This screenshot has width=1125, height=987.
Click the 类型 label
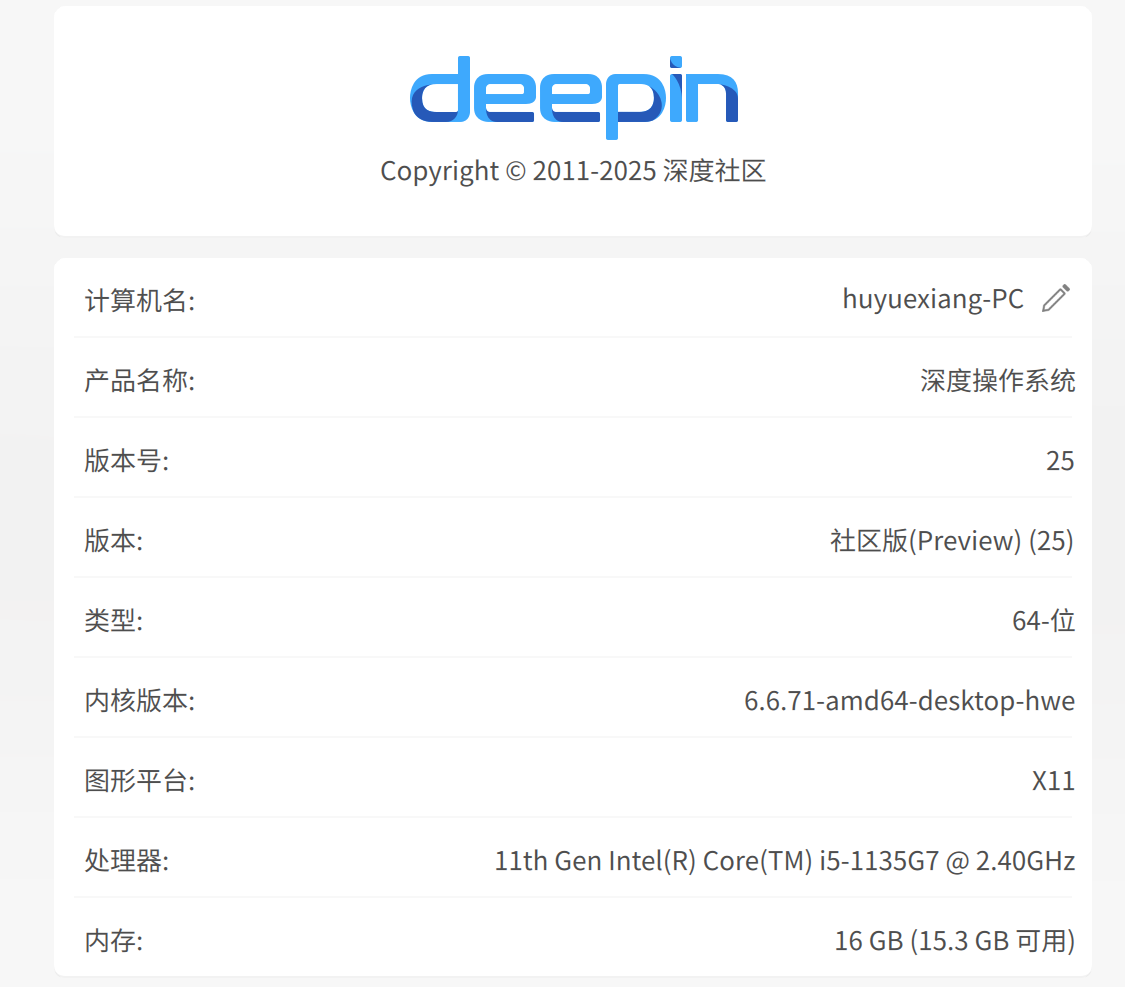click(x=114, y=620)
